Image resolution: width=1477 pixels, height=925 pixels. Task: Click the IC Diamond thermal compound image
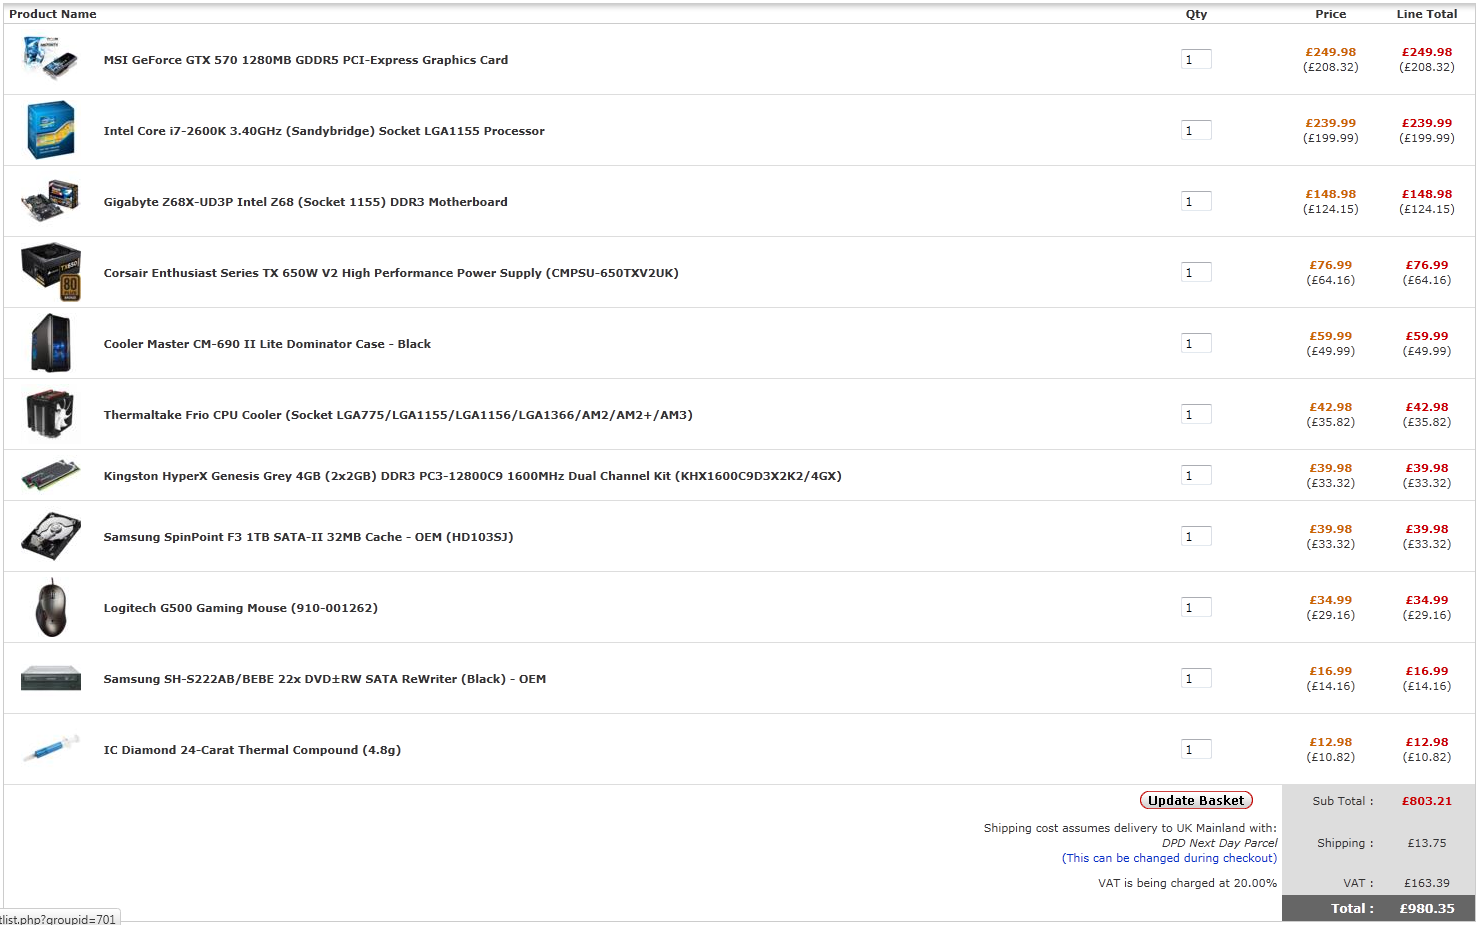50,748
